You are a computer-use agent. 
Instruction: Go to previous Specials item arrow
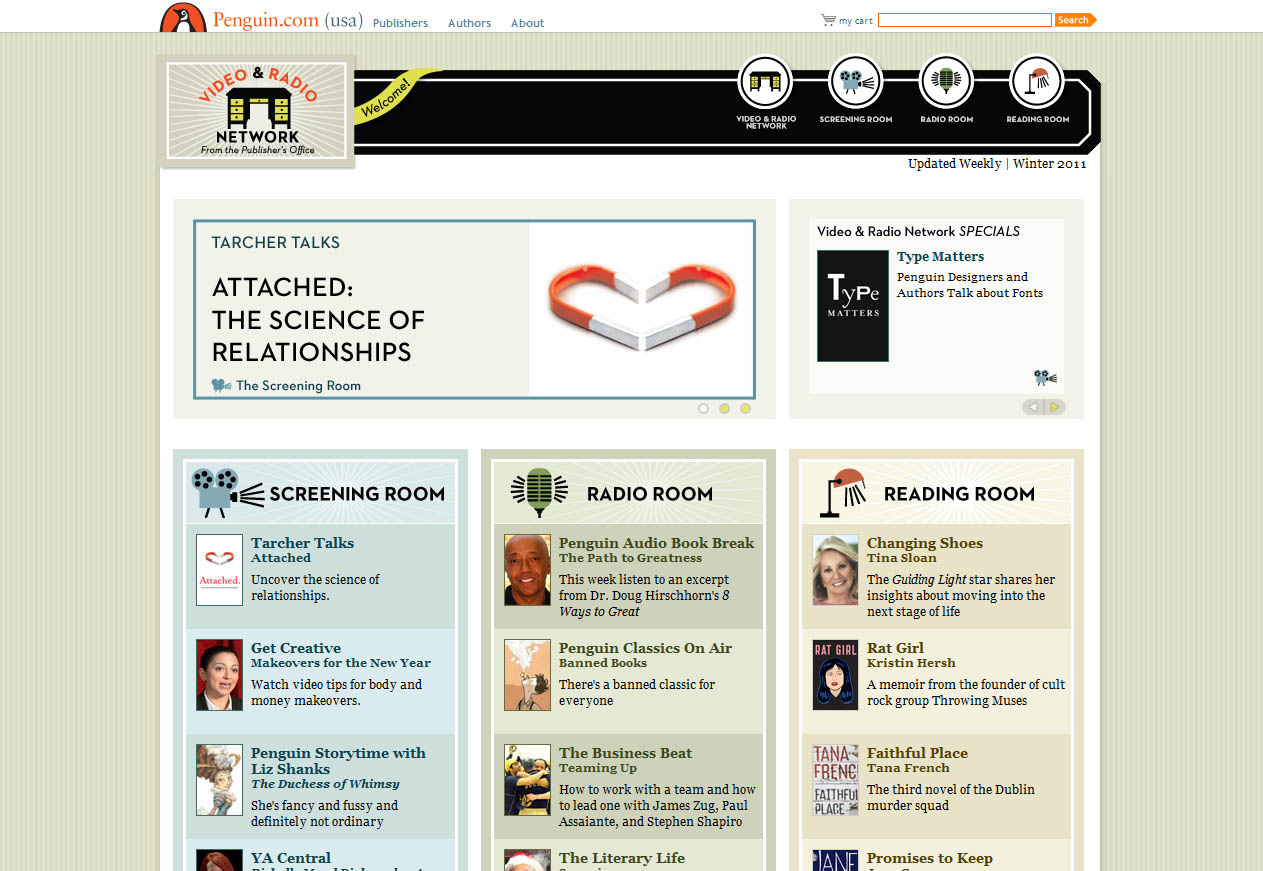pyautogui.click(x=1033, y=407)
